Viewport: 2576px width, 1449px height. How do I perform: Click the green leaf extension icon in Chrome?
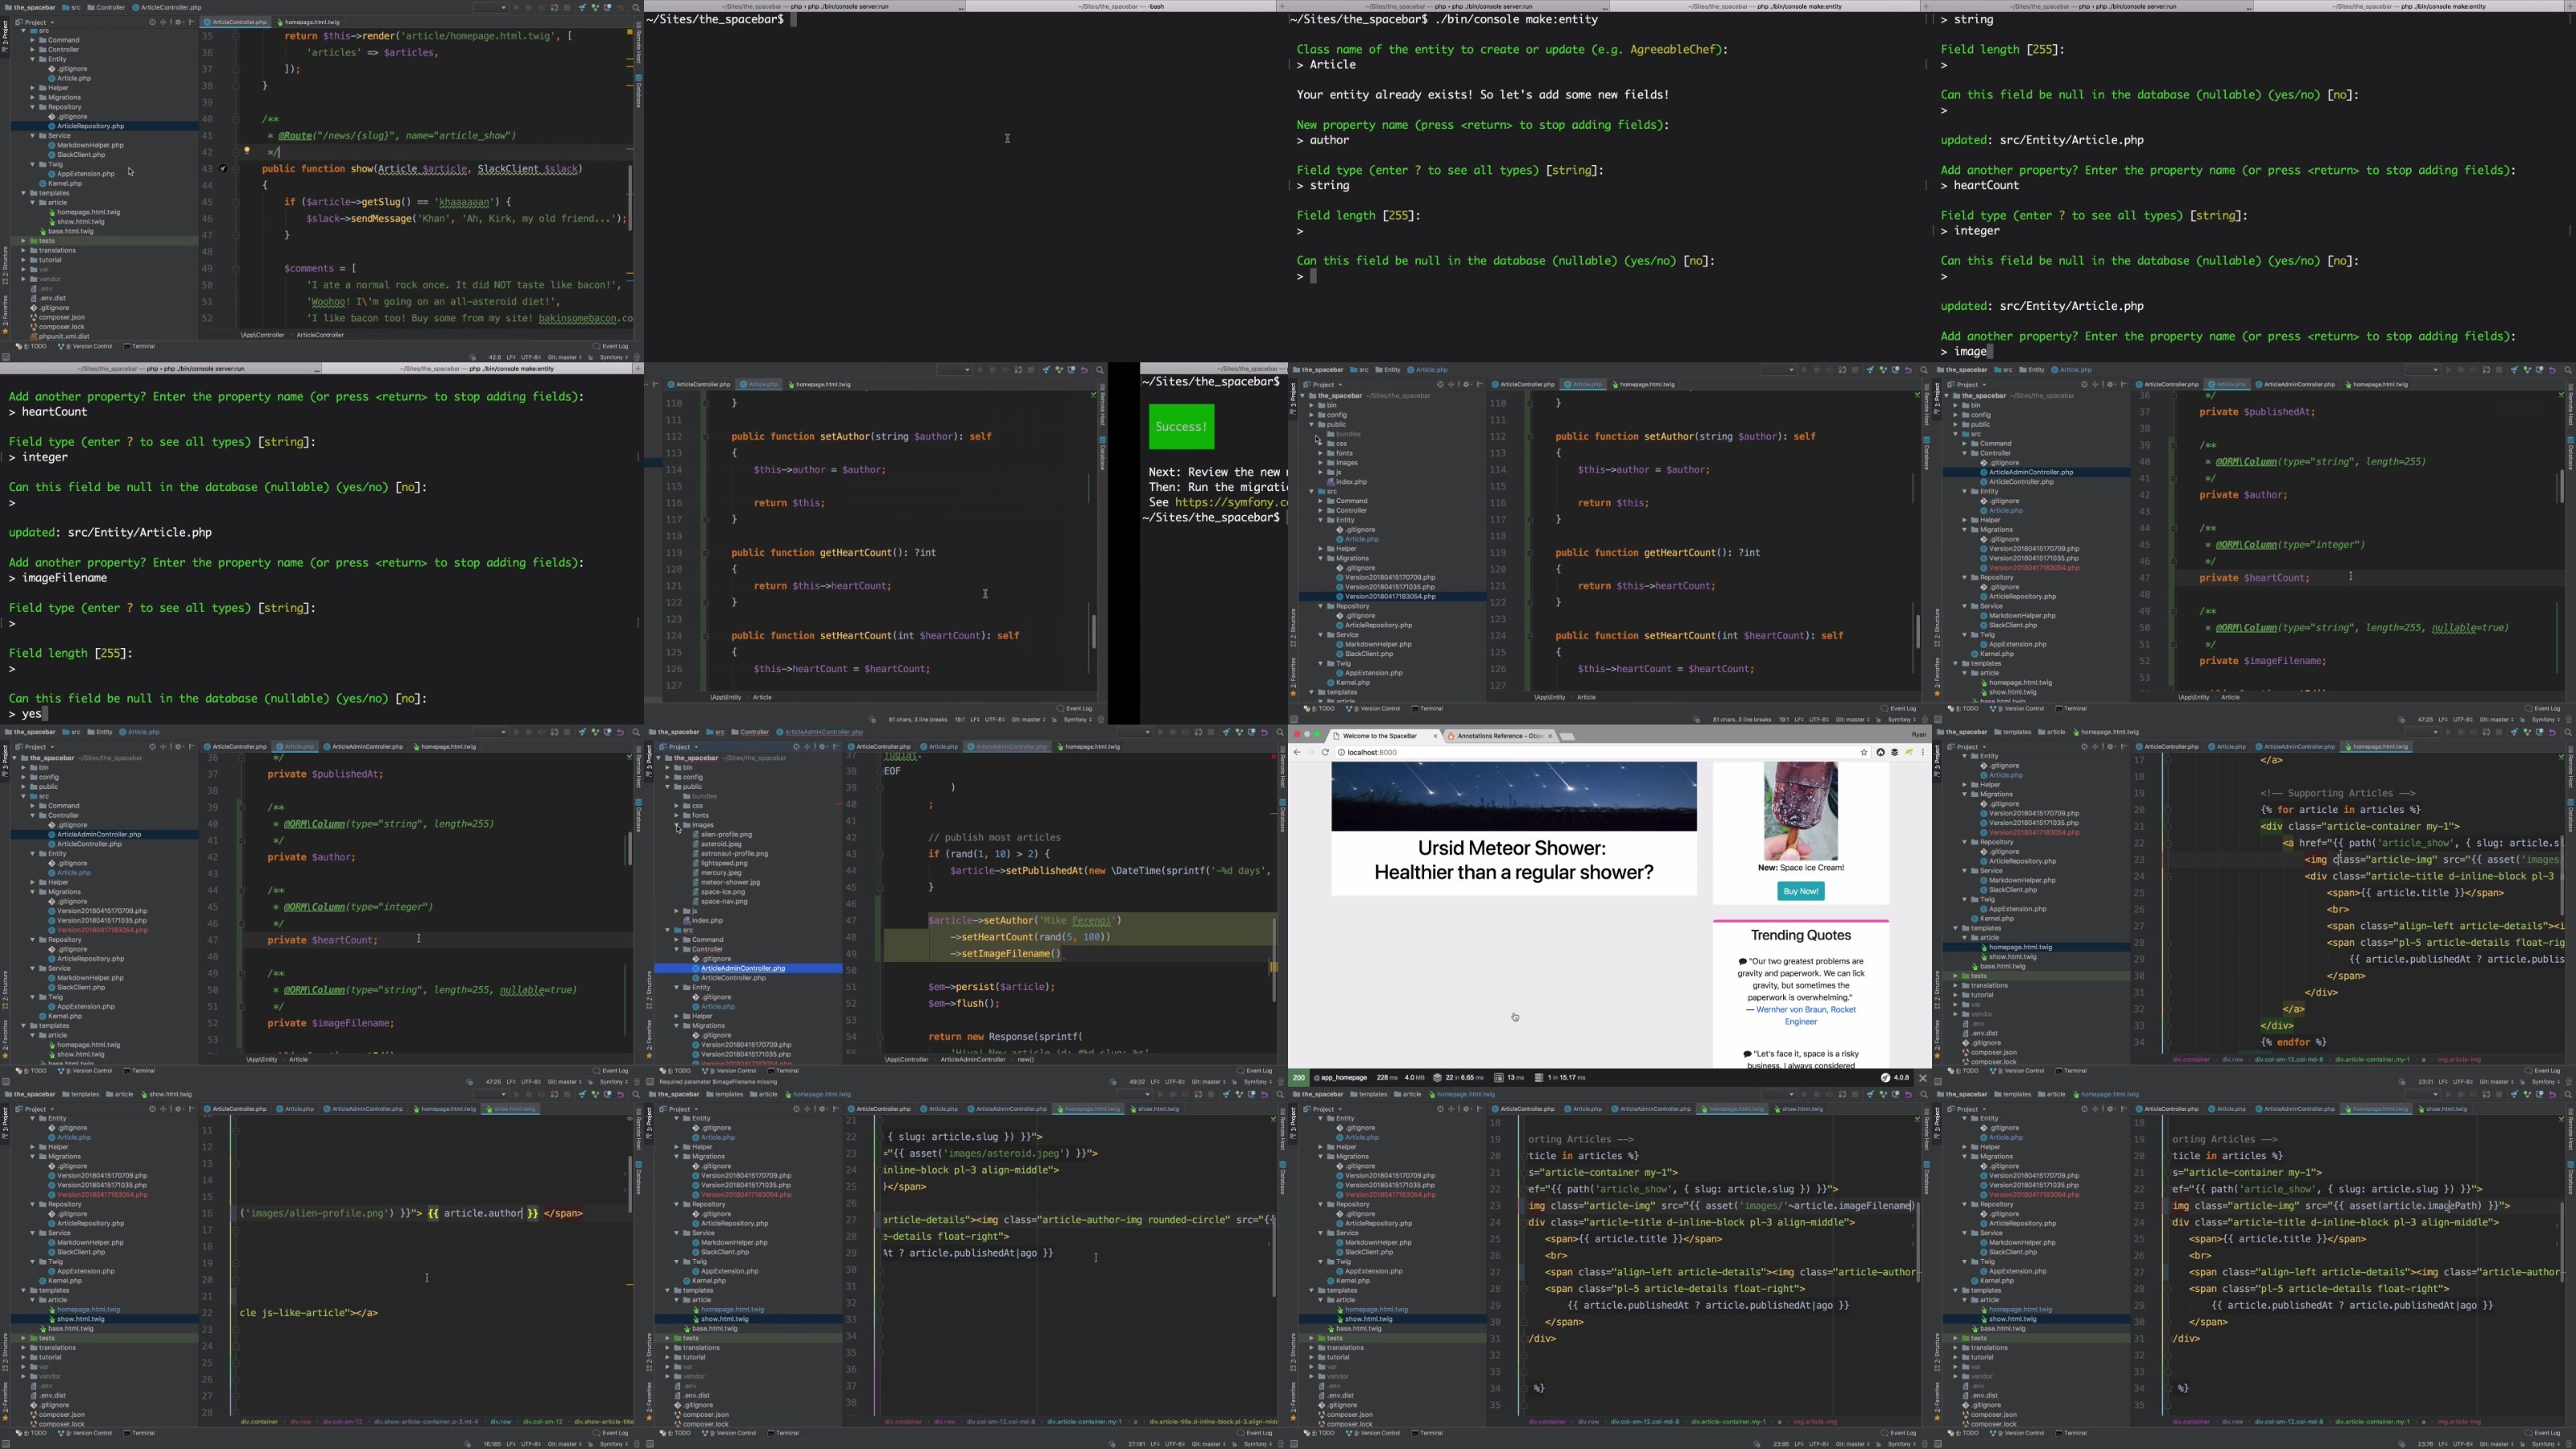click(x=1909, y=752)
